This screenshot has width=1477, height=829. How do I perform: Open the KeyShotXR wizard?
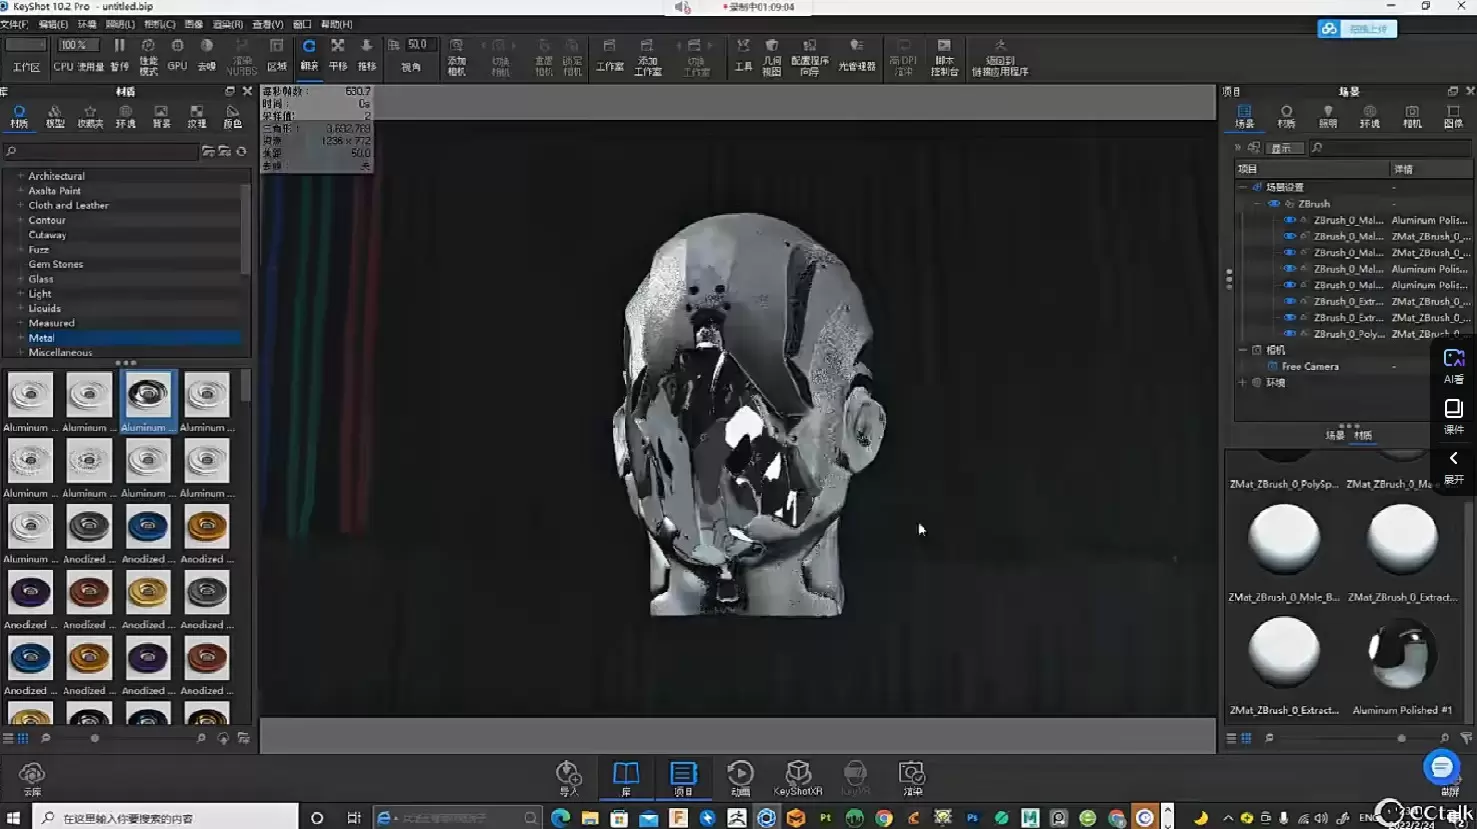(x=798, y=778)
